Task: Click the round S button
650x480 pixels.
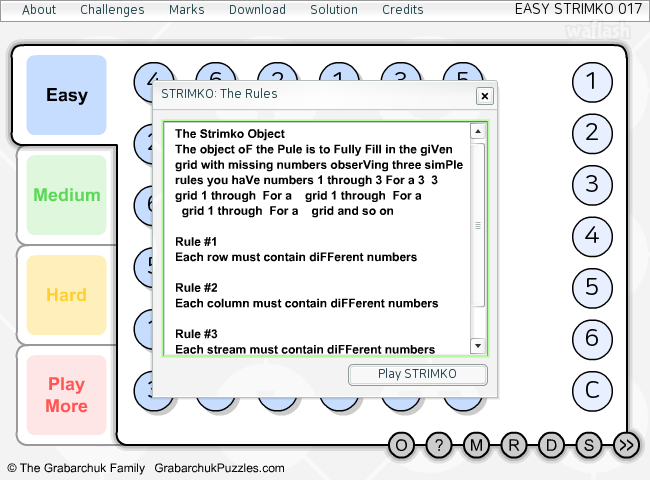Action: pos(589,445)
